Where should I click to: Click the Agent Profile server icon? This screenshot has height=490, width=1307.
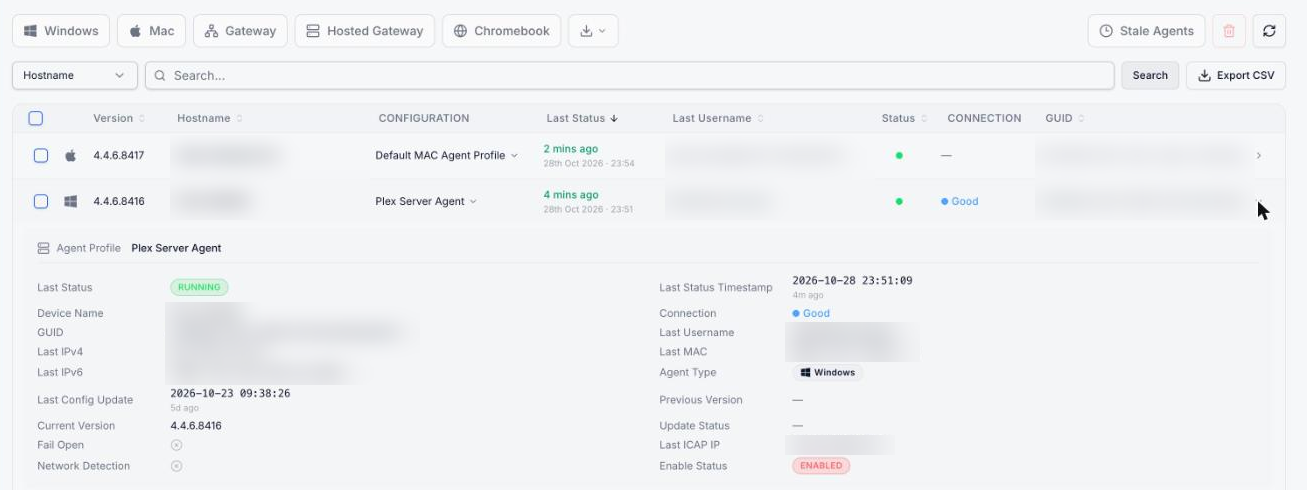coord(43,248)
